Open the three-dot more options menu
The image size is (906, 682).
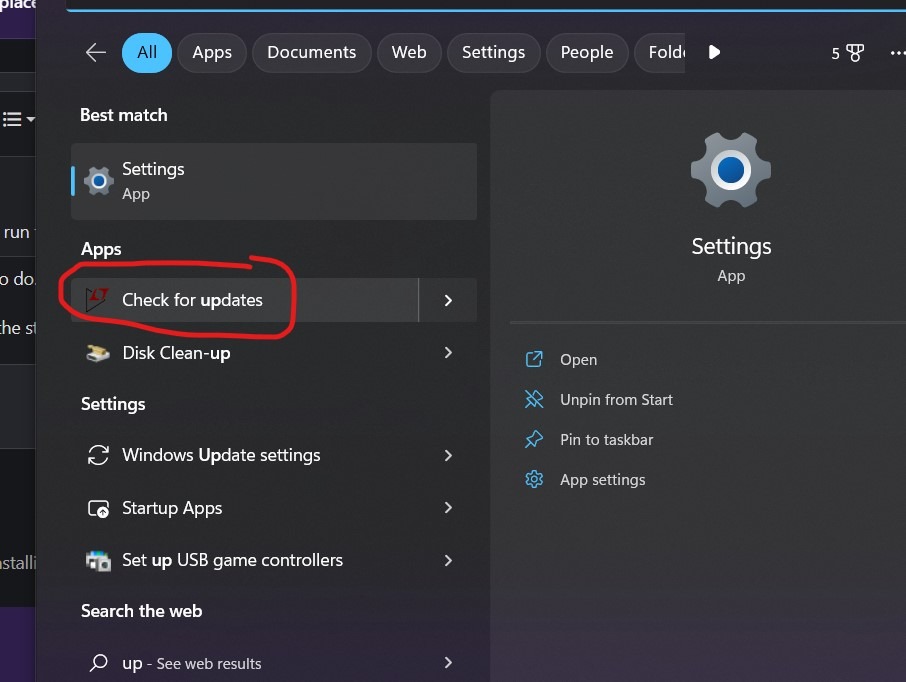pyautogui.click(x=897, y=53)
